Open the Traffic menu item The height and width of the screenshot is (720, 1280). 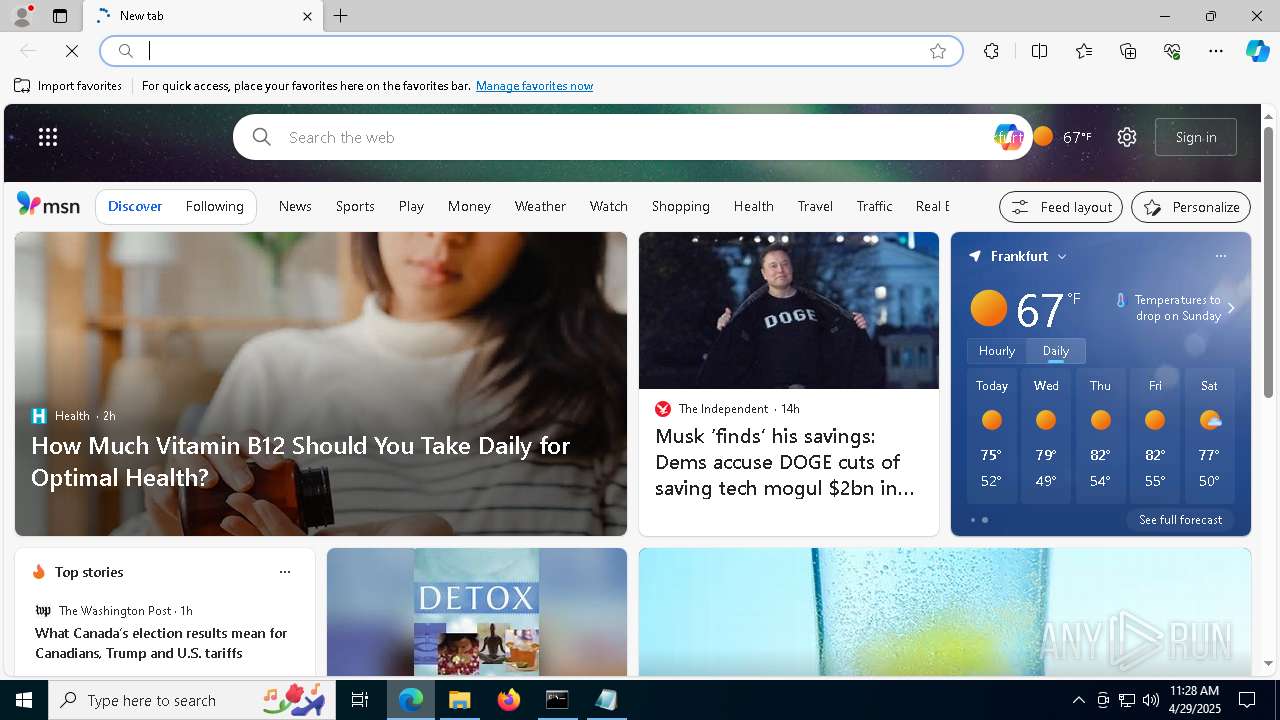[874, 206]
